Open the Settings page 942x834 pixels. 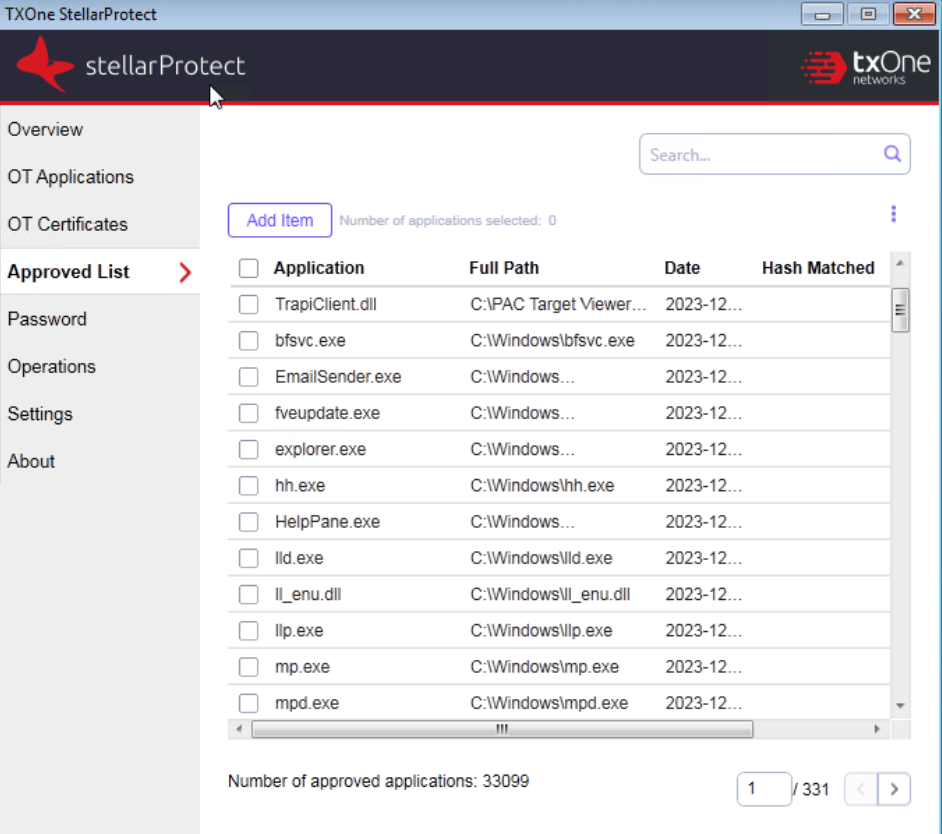coord(40,414)
